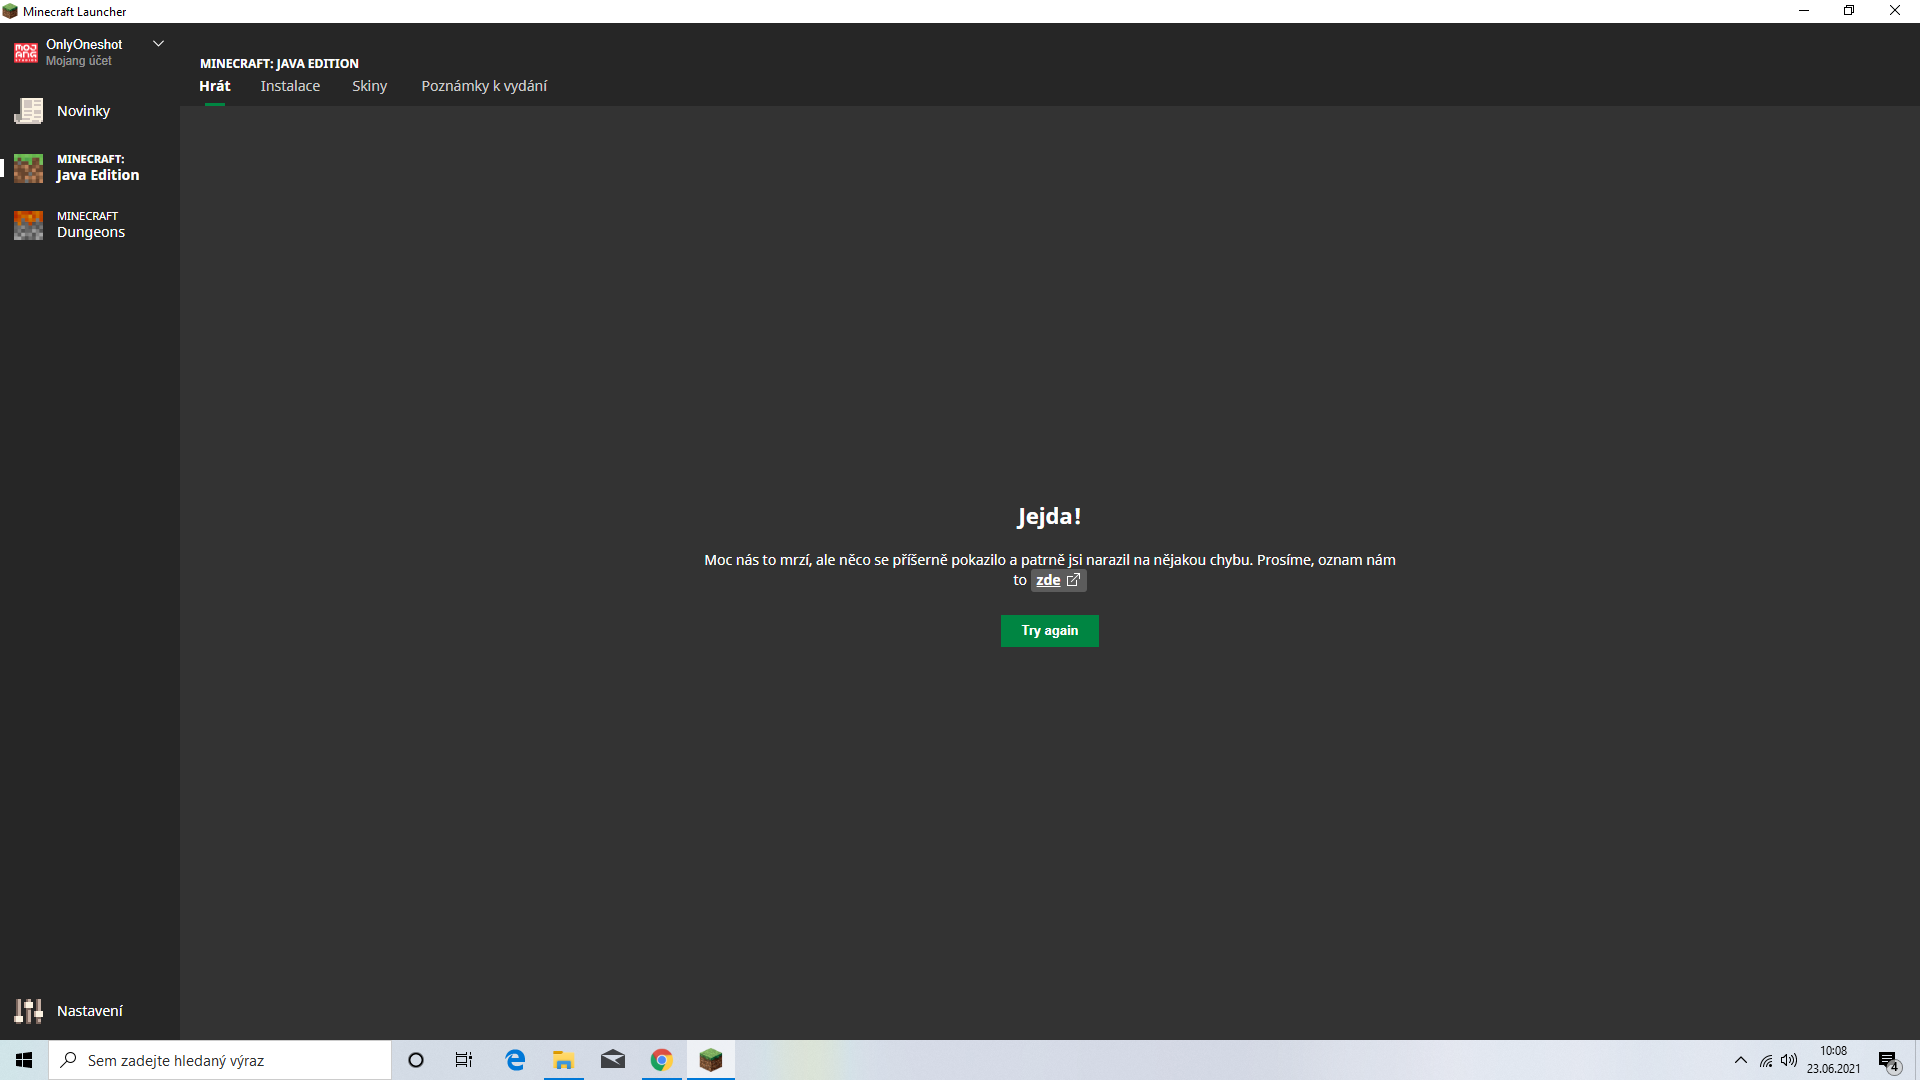Open the Mail app taskbar icon
This screenshot has height=1080, width=1920.
pos(612,1060)
